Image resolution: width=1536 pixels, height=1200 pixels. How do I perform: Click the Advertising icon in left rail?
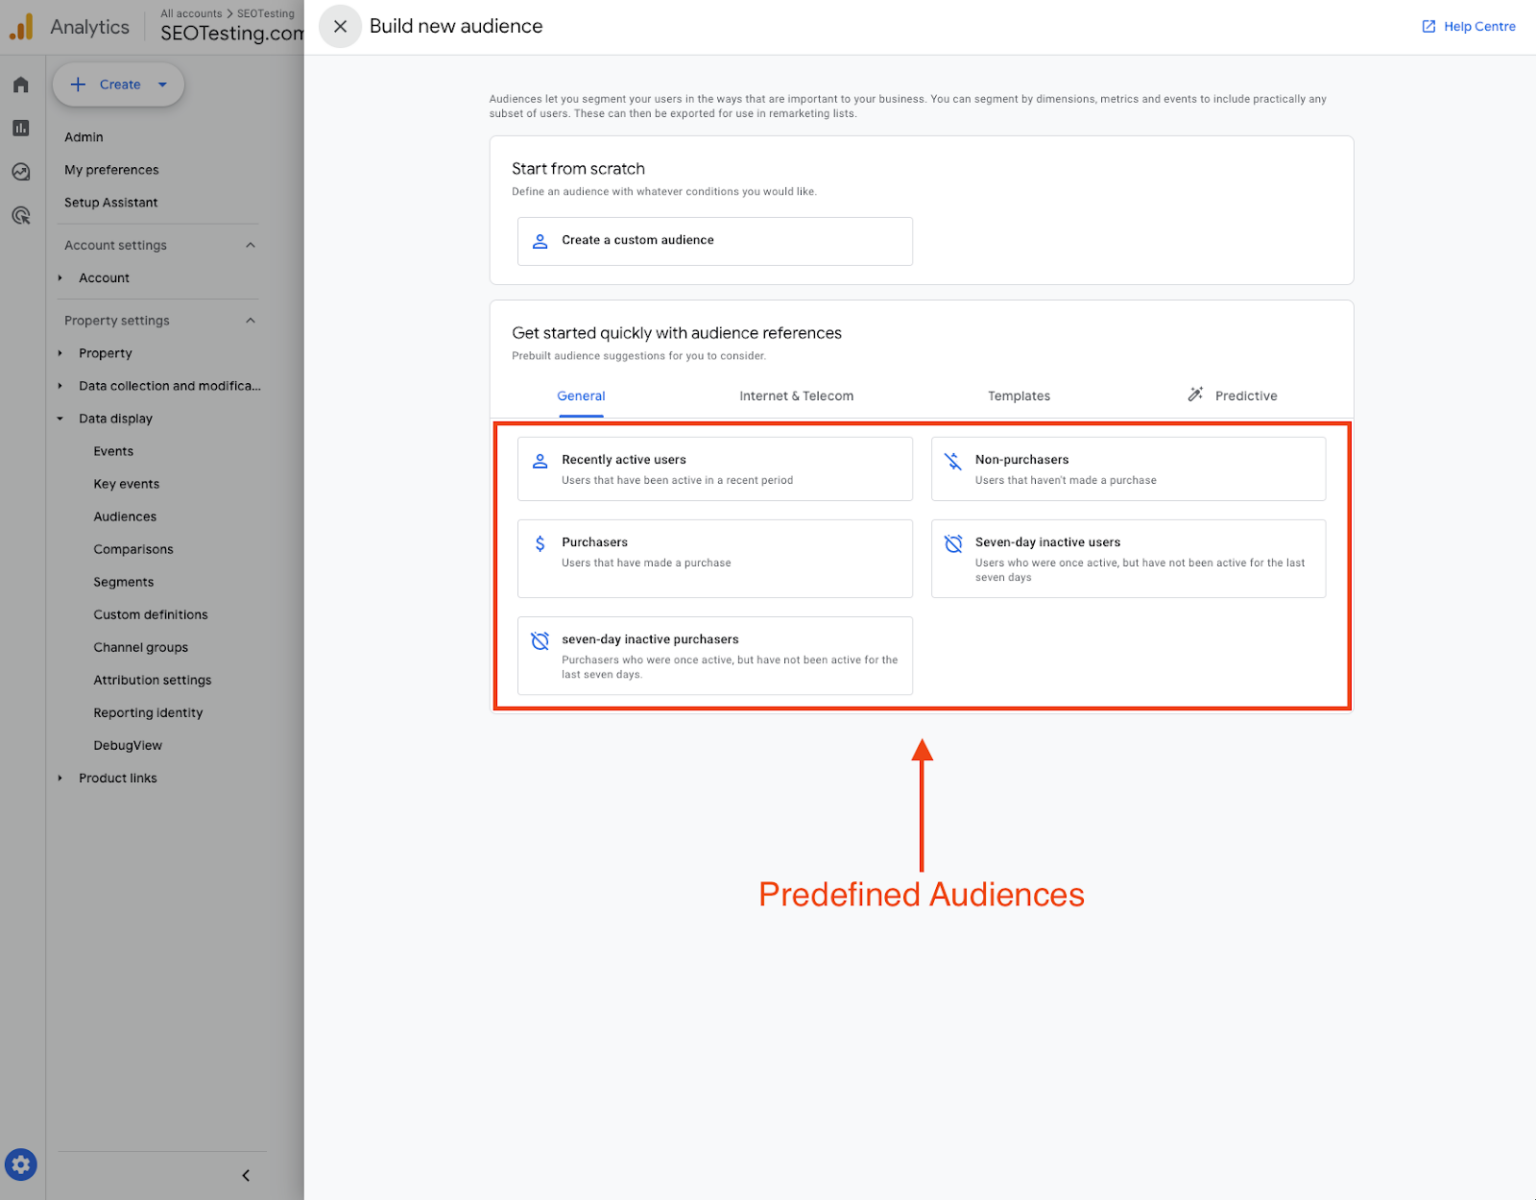tap(20, 215)
